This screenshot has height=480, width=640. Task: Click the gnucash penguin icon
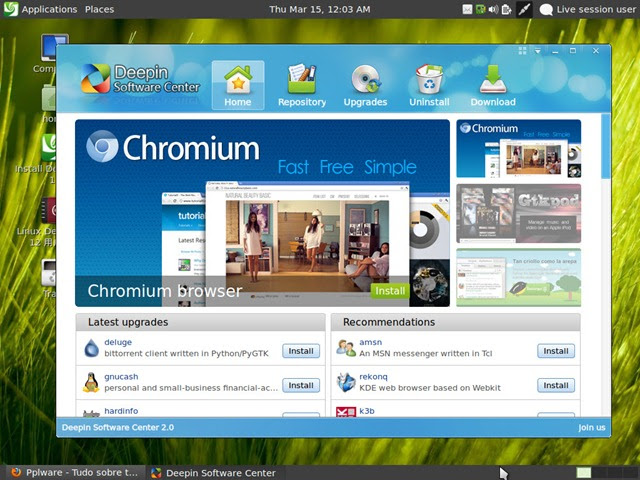click(91, 382)
